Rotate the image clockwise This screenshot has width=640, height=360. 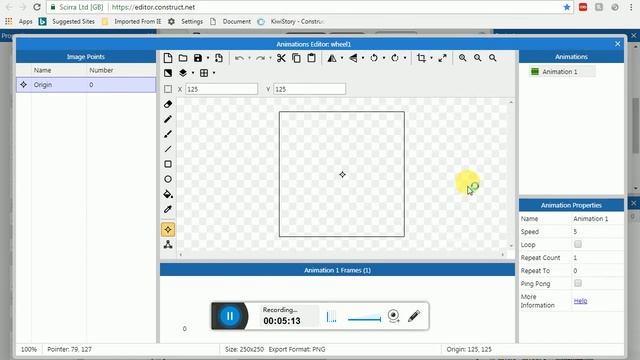pos(395,58)
